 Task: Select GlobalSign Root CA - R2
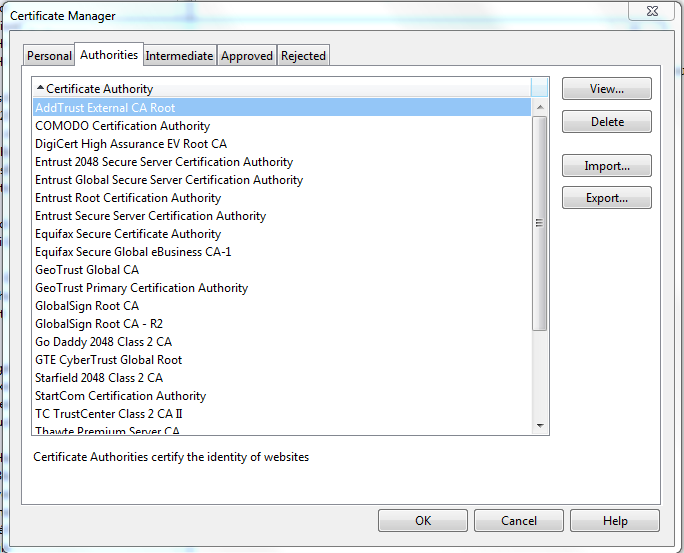[x=282, y=324]
